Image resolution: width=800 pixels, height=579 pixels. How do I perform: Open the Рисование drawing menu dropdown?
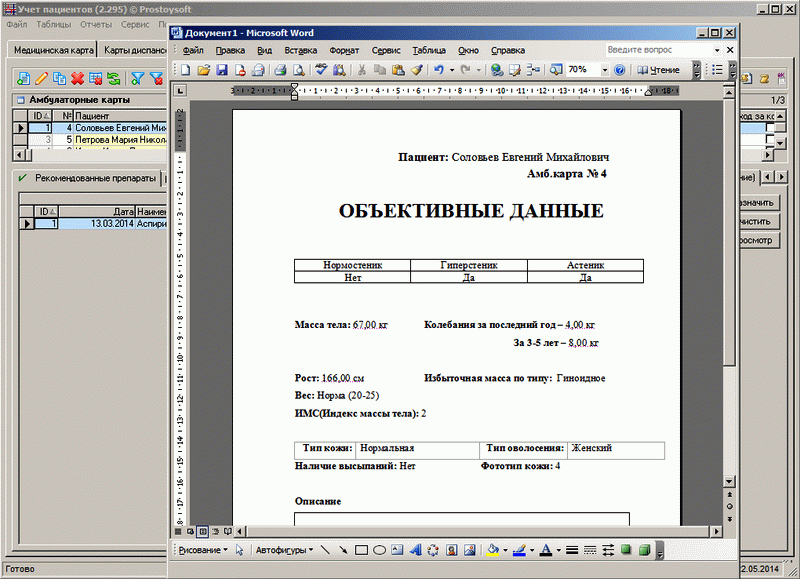pyautogui.click(x=202, y=550)
